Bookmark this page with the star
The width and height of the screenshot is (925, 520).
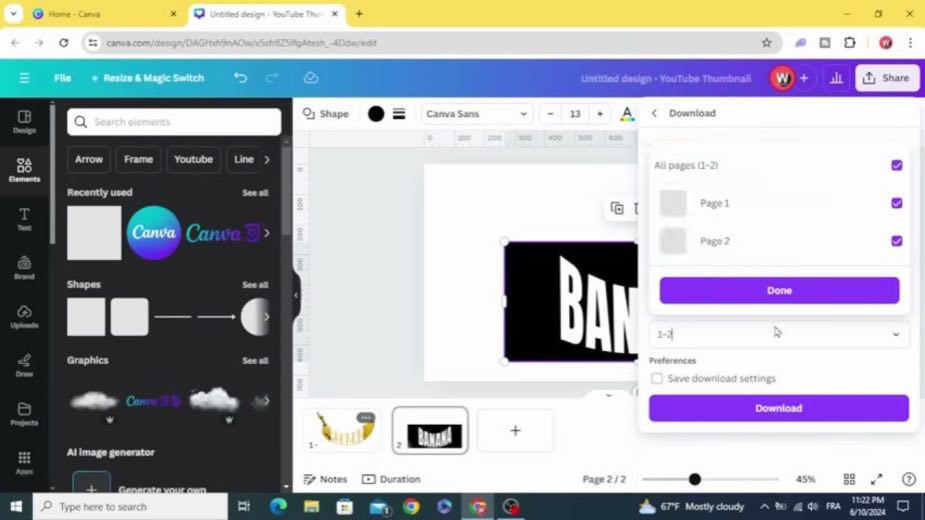766,42
